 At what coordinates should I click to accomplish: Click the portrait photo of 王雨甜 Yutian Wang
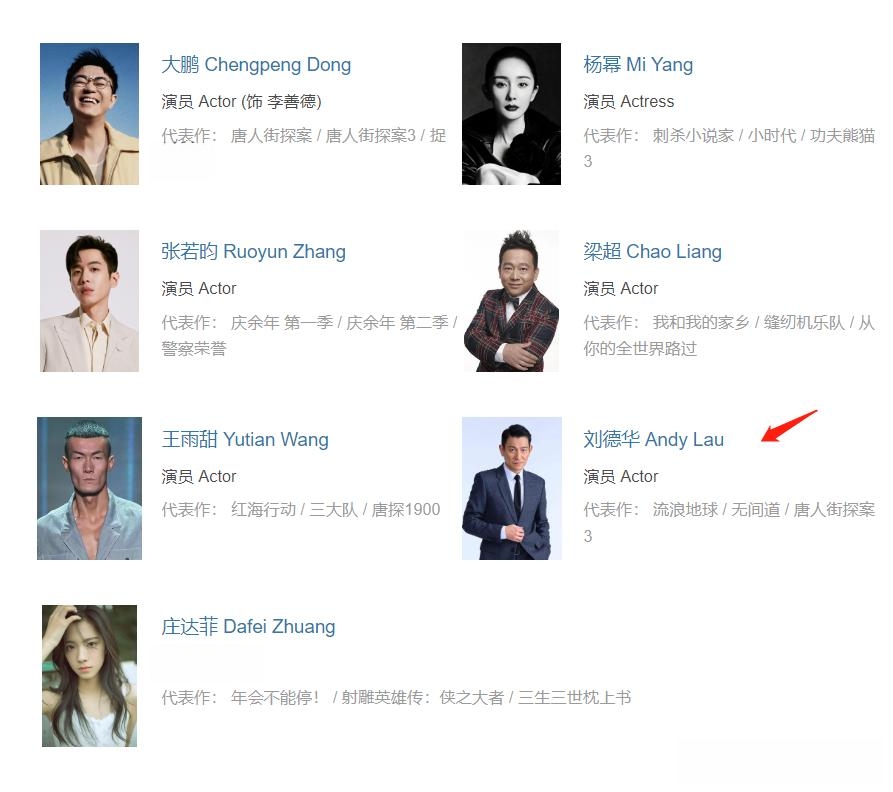(x=89, y=489)
